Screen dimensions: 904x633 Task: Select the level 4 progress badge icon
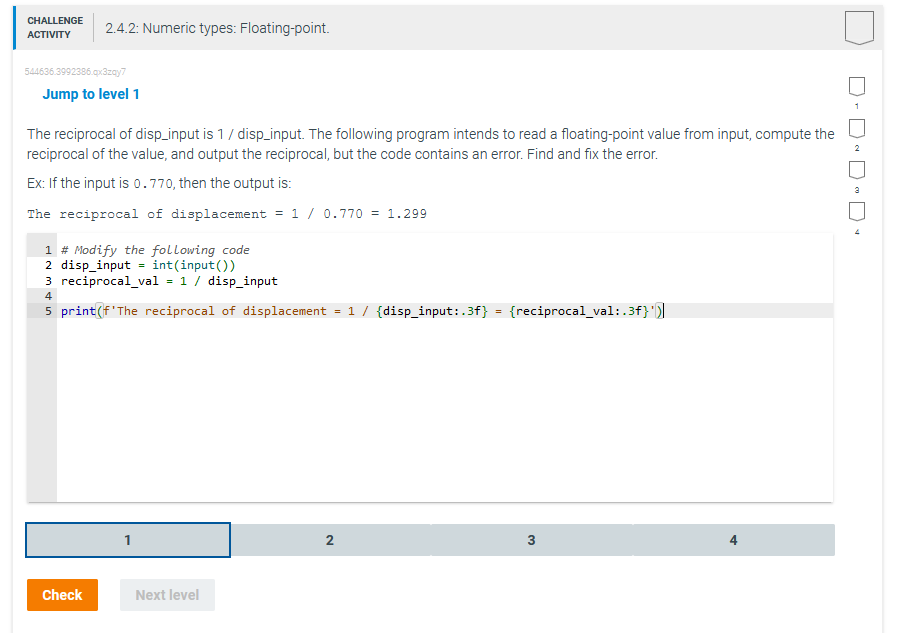pos(855,211)
